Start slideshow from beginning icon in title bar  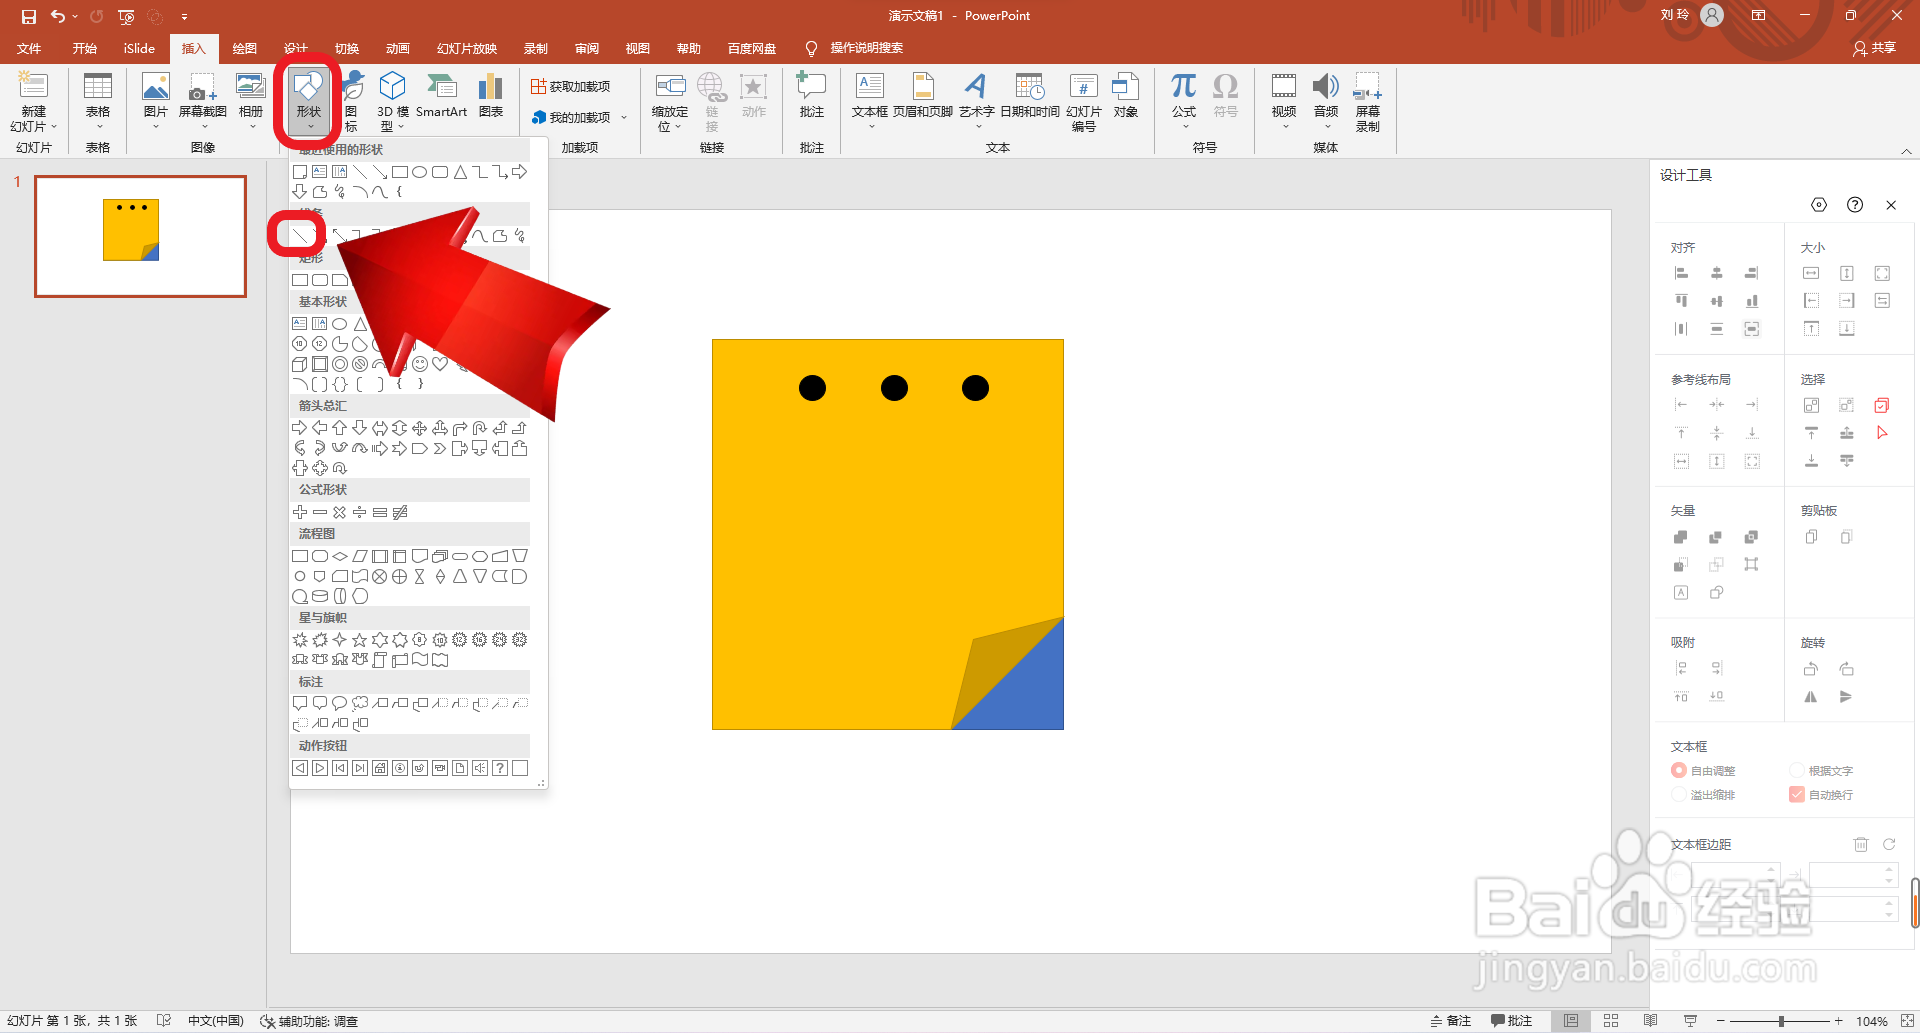[126, 16]
